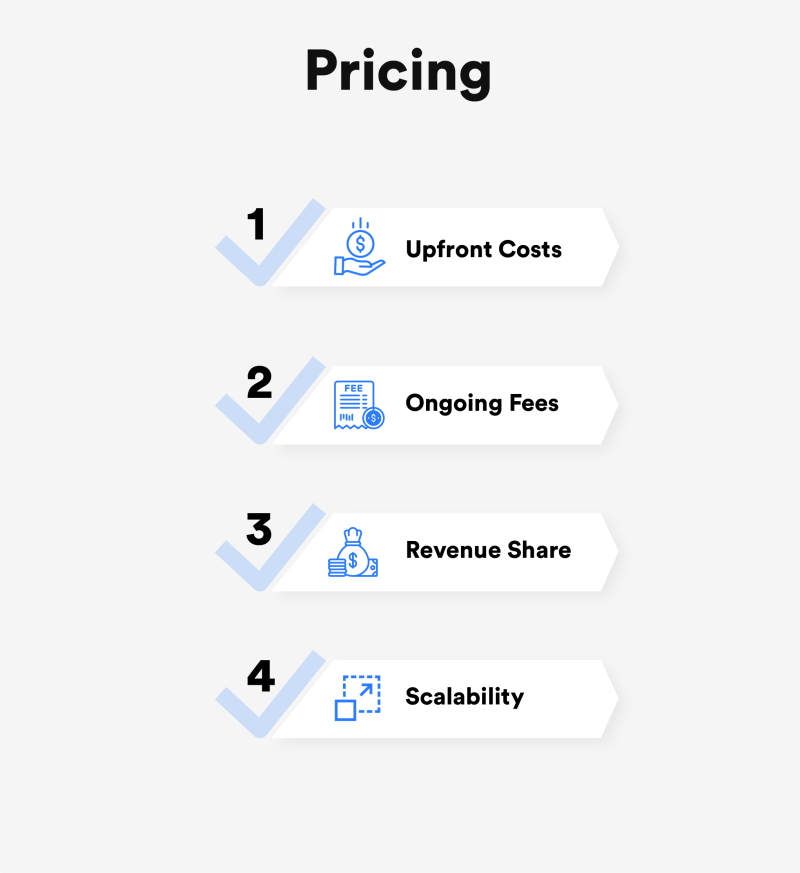Image resolution: width=800 pixels, height=873 pixels.
Task: Open the Scalability item
Action: tap(464, 697)
